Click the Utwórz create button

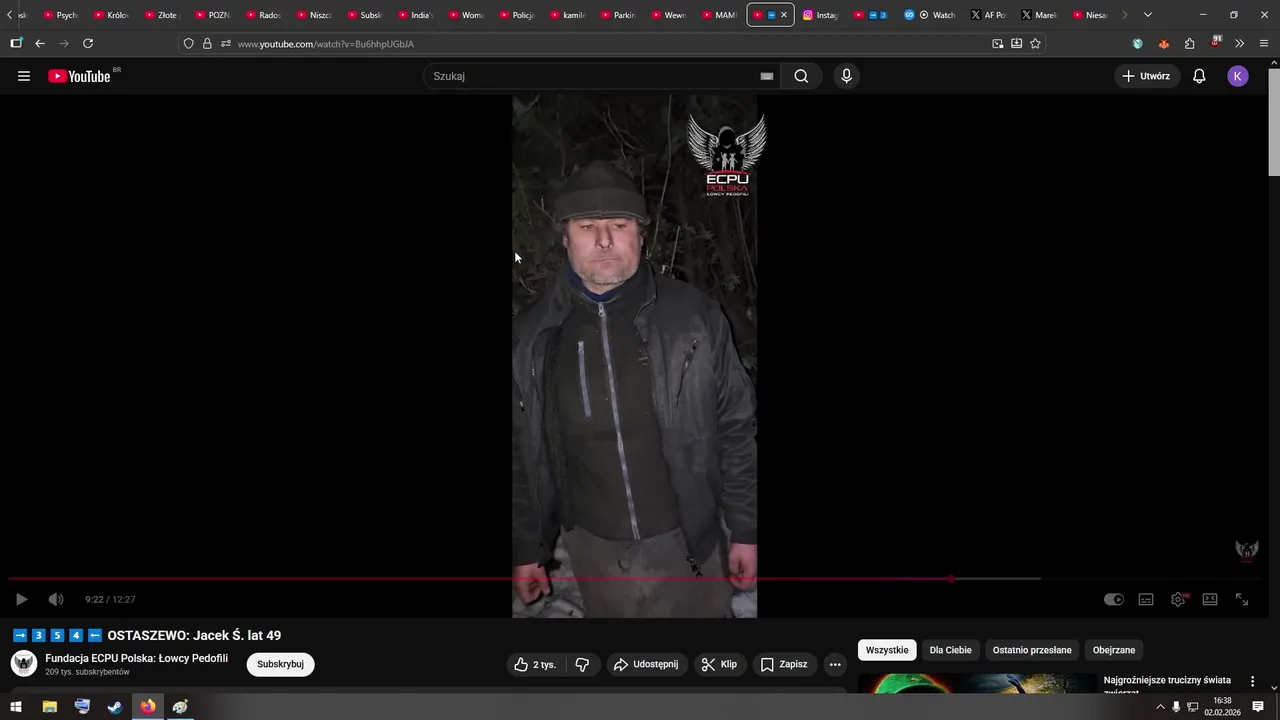coord(1146,76)
